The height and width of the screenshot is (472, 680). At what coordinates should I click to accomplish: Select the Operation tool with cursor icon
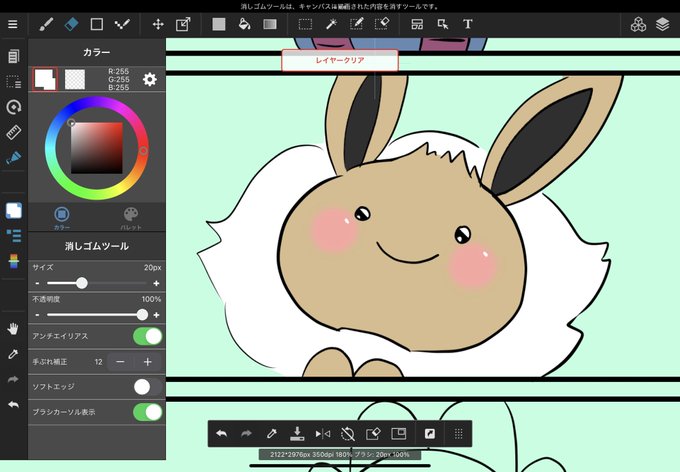(x=442, y=24)
